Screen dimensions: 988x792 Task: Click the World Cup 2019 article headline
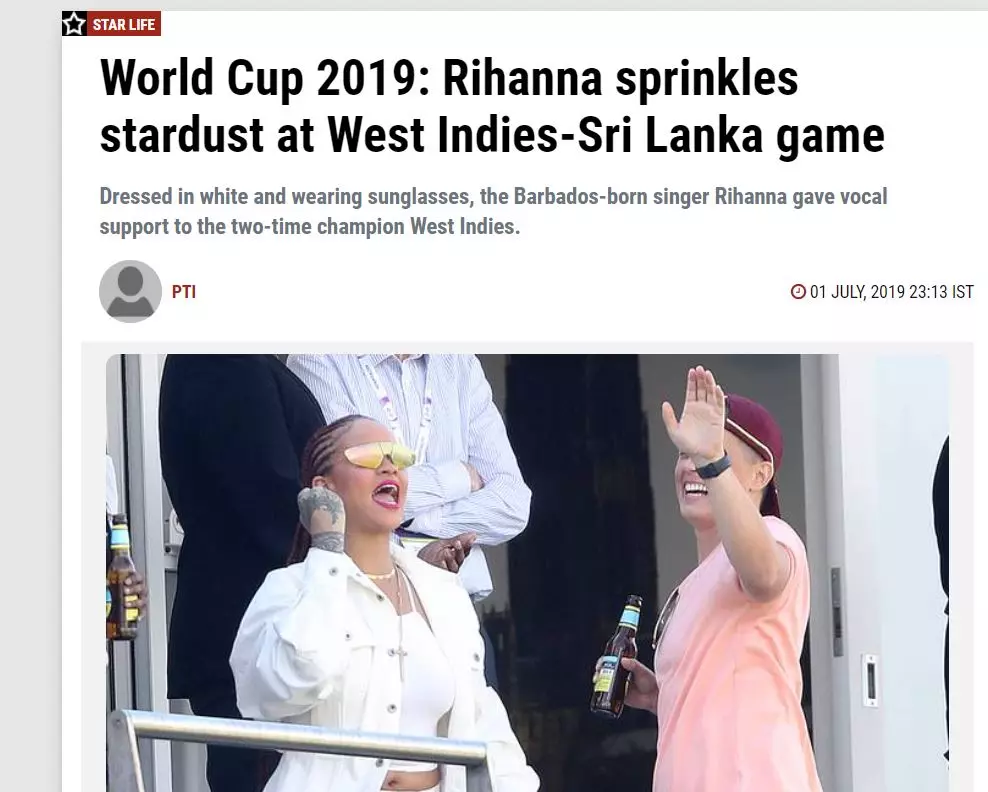[x=492, y=106]
